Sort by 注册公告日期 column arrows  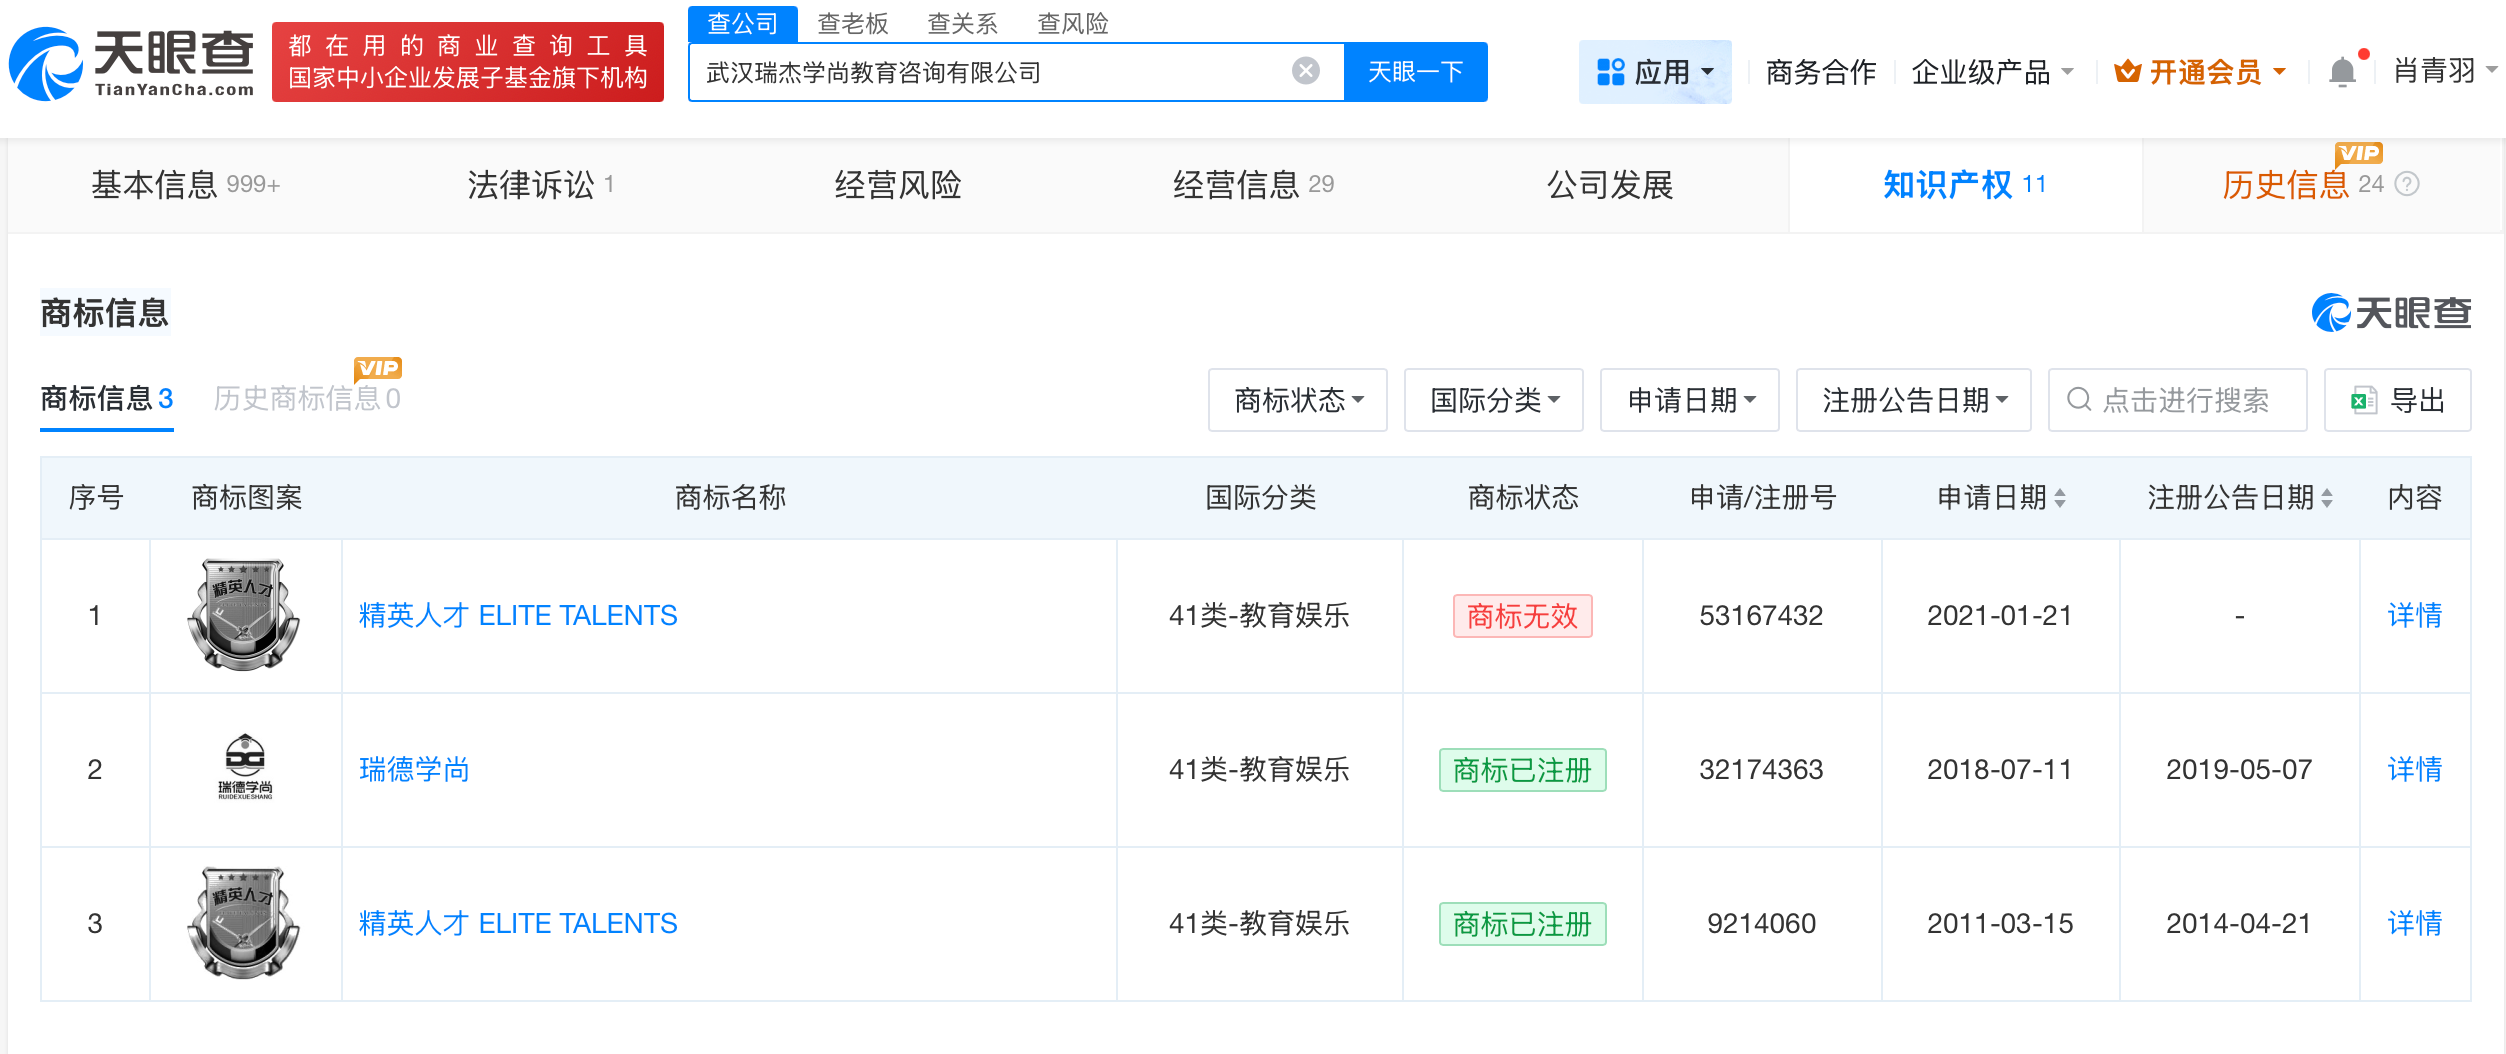click(2327, 498)
